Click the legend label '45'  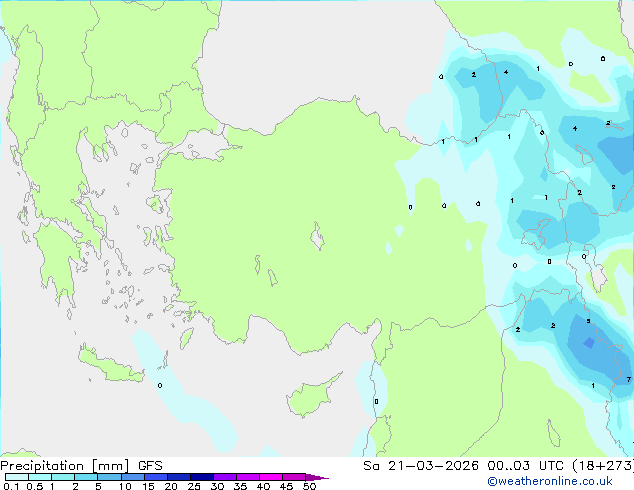pyautogui.click(x=286, y=486)
